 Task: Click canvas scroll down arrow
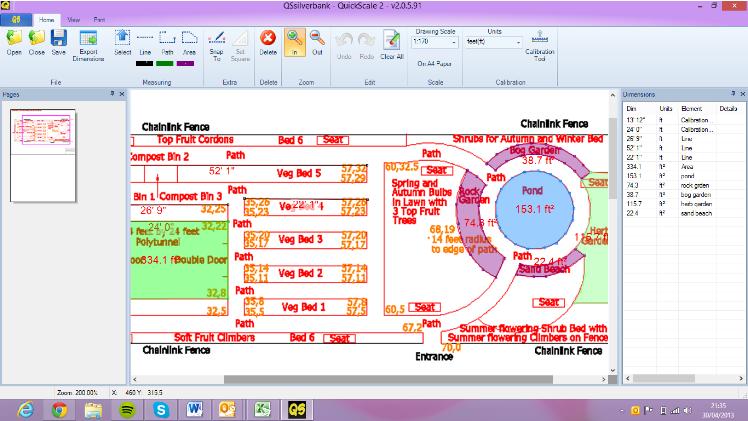[x=613, y=370]
